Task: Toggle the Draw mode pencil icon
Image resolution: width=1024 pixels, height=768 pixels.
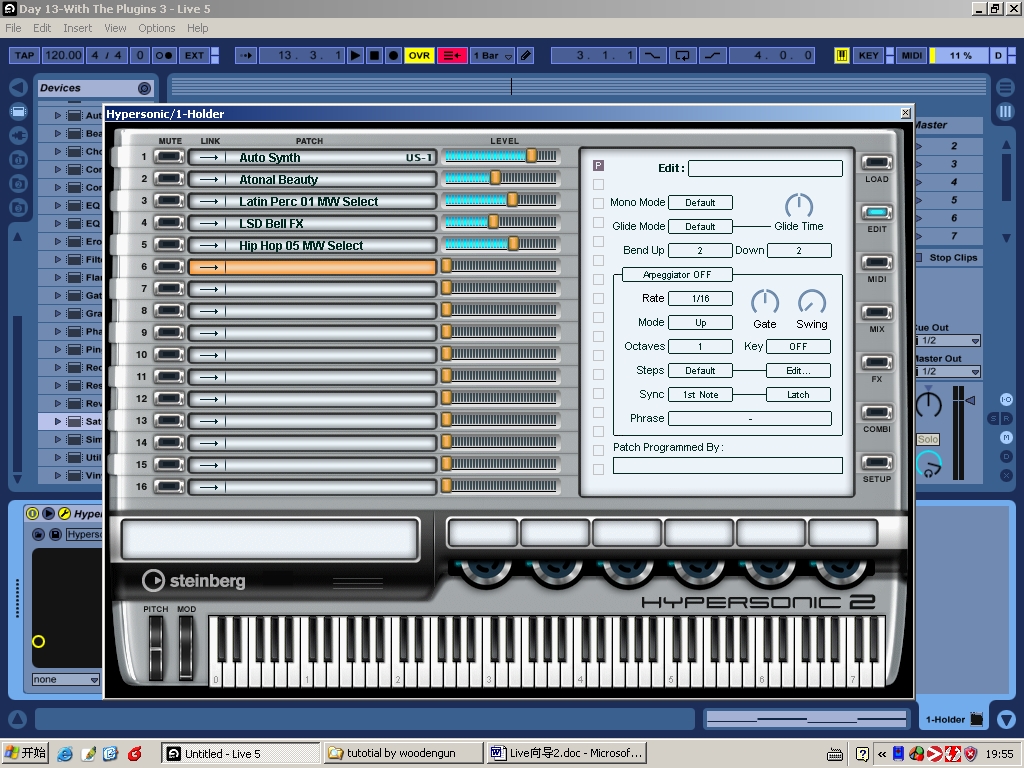Action: click(526, 56)
